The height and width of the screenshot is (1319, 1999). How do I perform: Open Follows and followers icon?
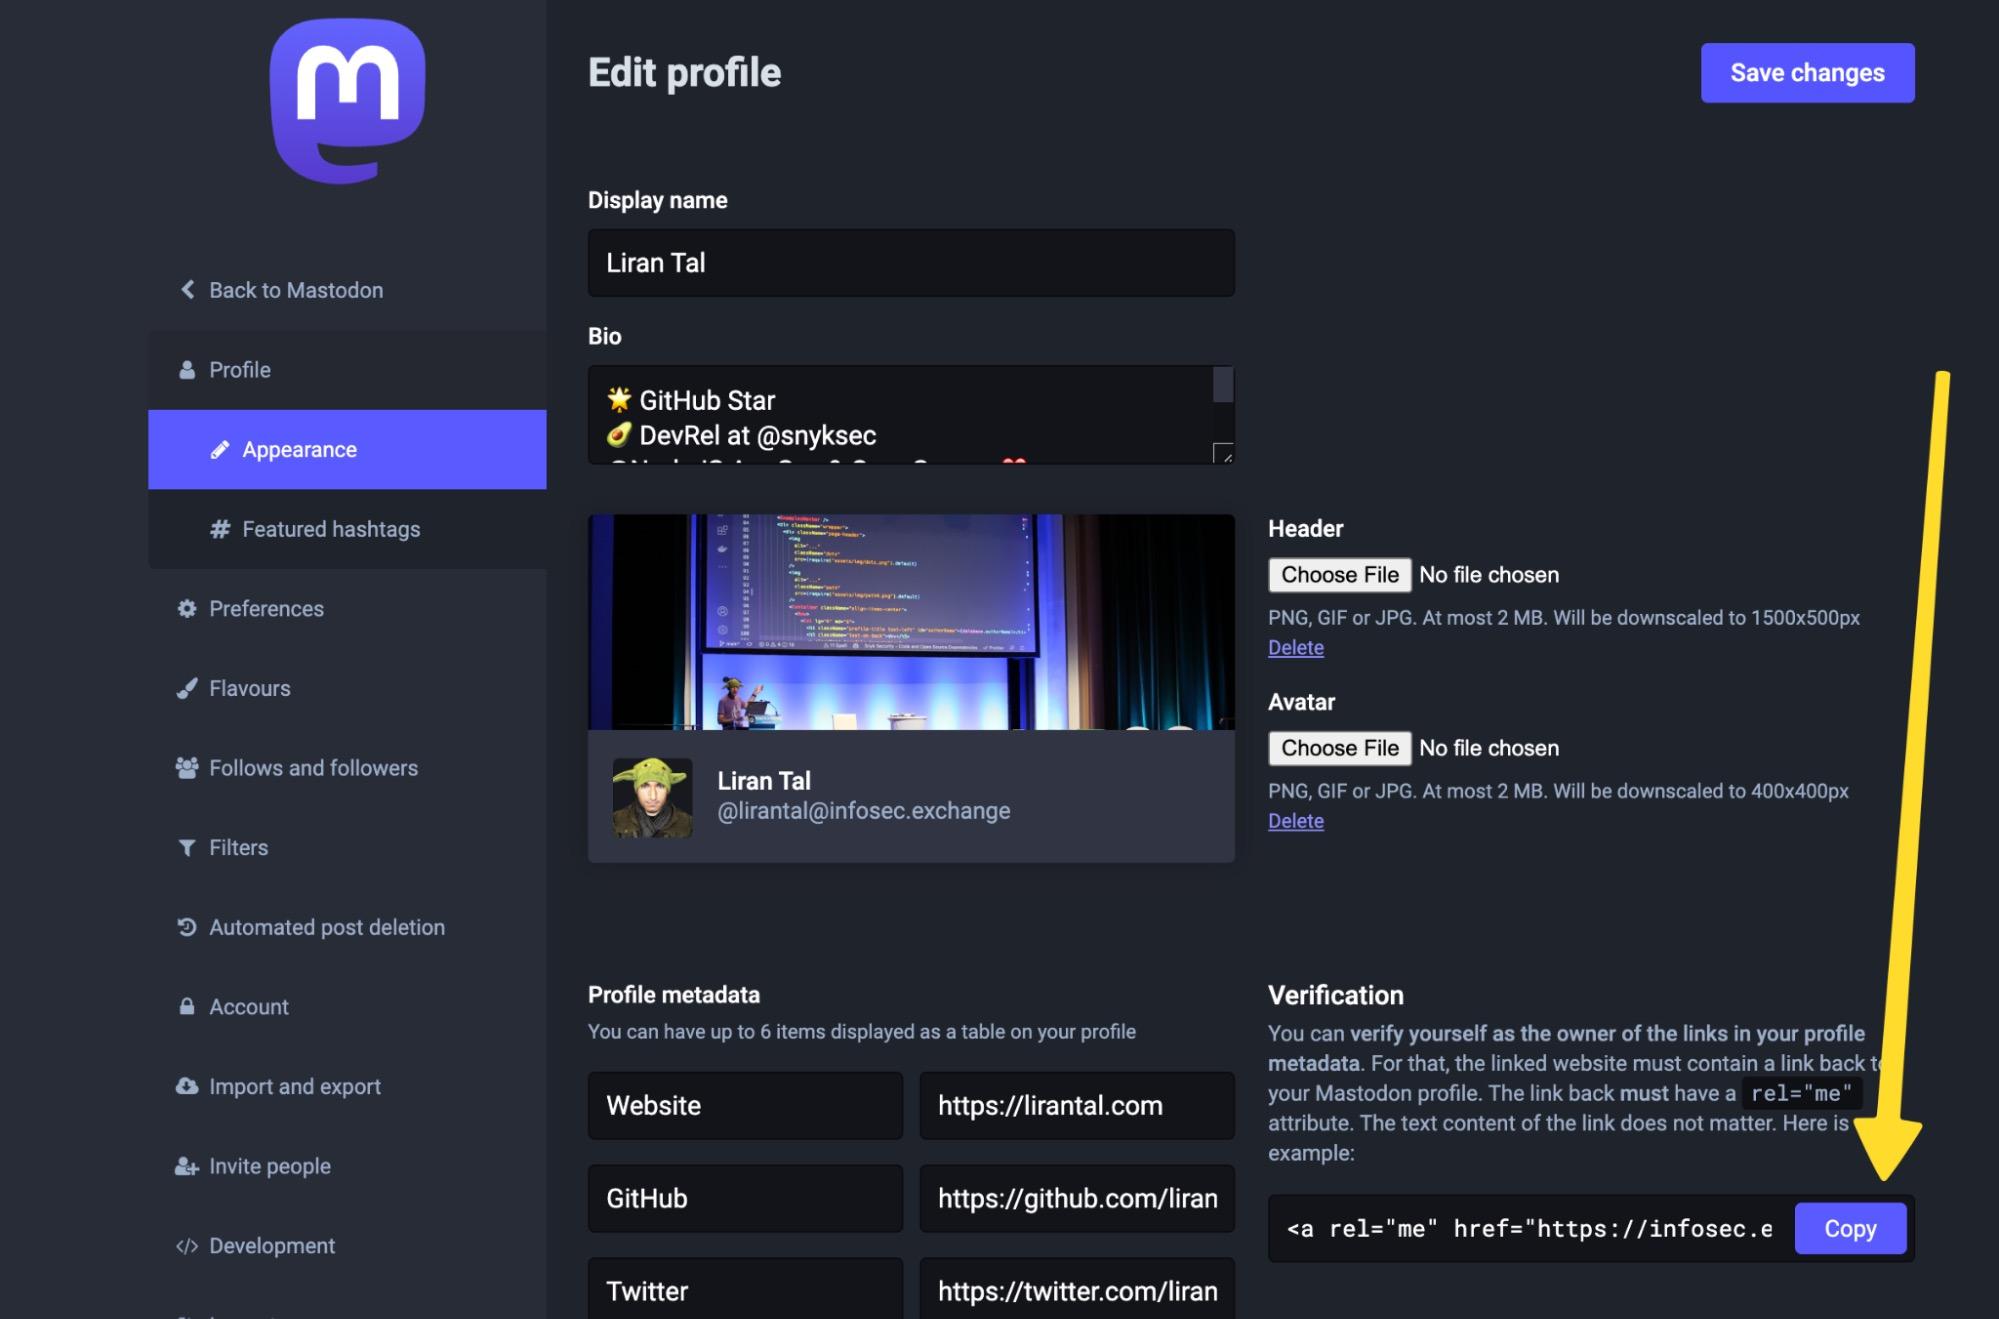click(x=185, y=768)
